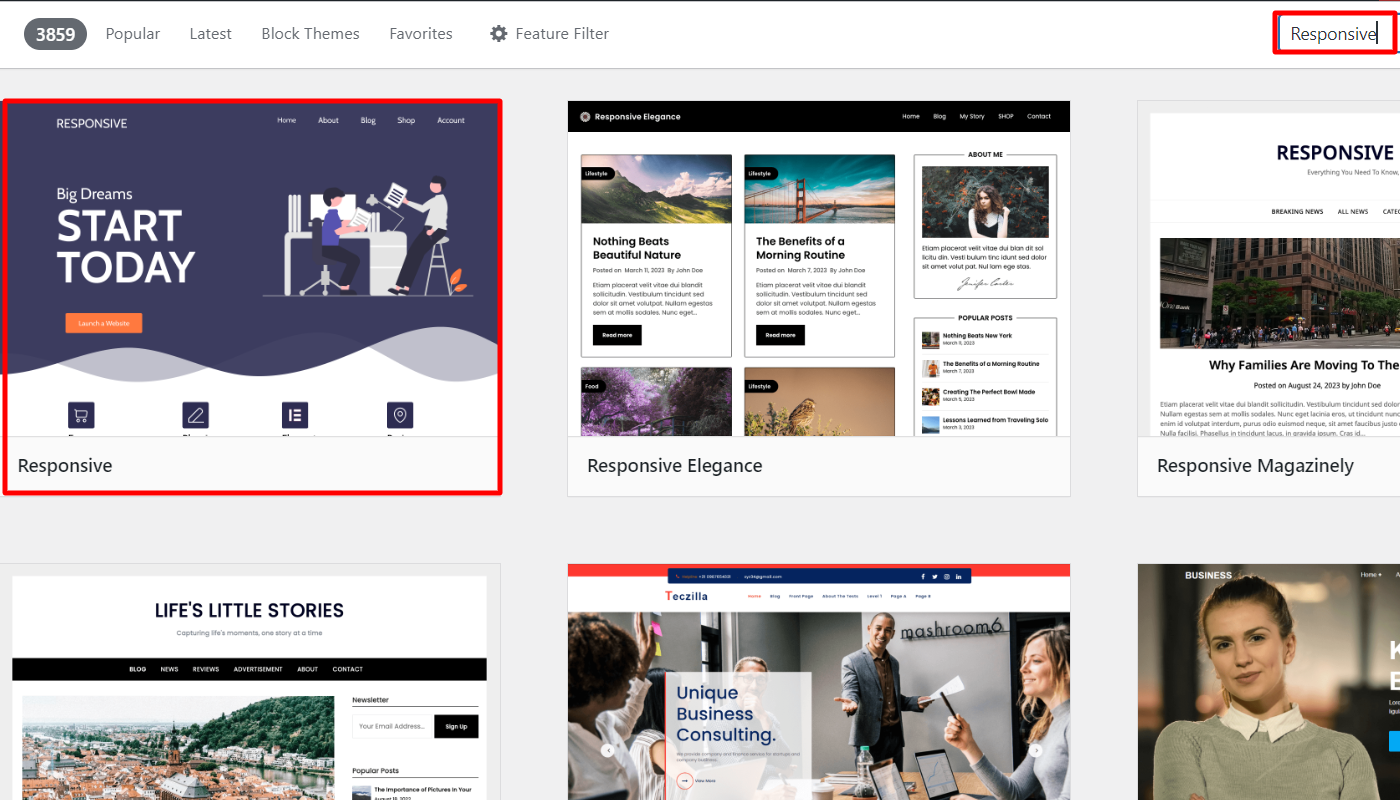Click the Responsive theme name
The height and width of the screenshot is (800, 1400).
[x=65, y=465]
